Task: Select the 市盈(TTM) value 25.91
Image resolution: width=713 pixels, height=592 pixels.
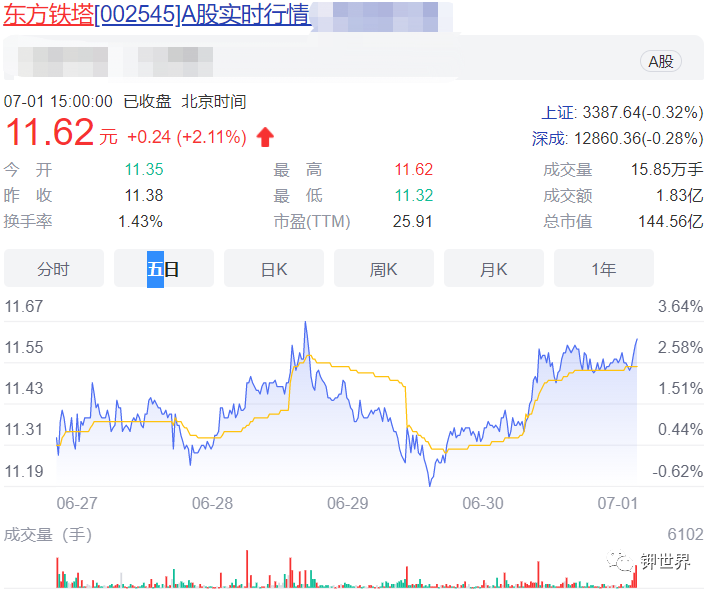Action: (412, 221)
